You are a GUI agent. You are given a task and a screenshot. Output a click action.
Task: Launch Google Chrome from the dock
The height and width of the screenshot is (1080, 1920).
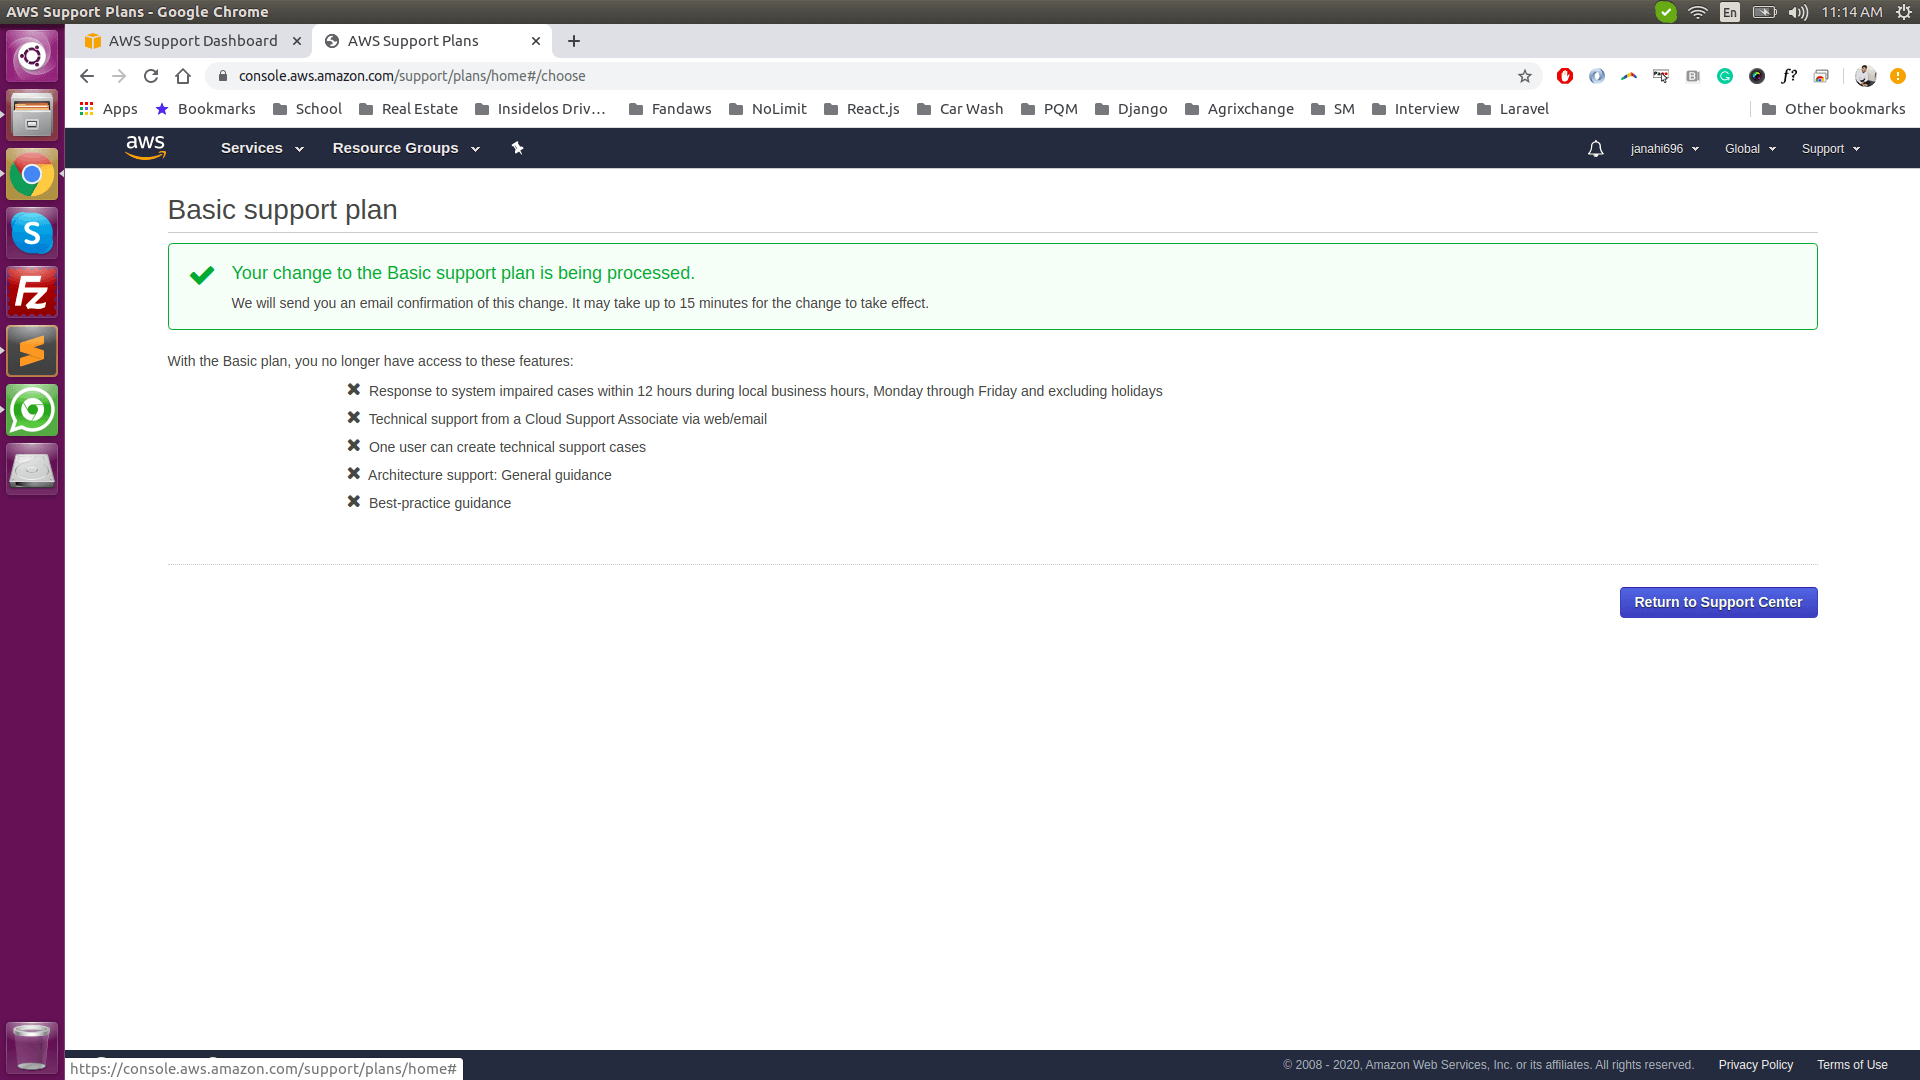(32, 174)
